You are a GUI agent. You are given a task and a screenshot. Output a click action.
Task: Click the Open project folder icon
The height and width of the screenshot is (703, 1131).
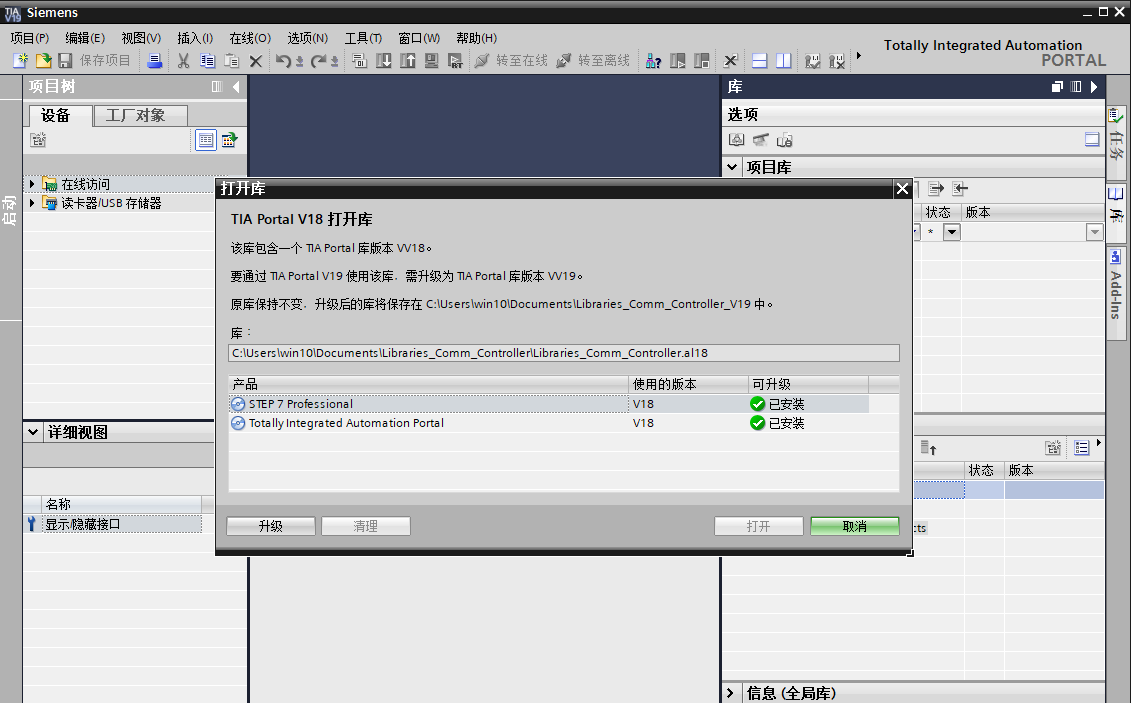pos(43,61)
